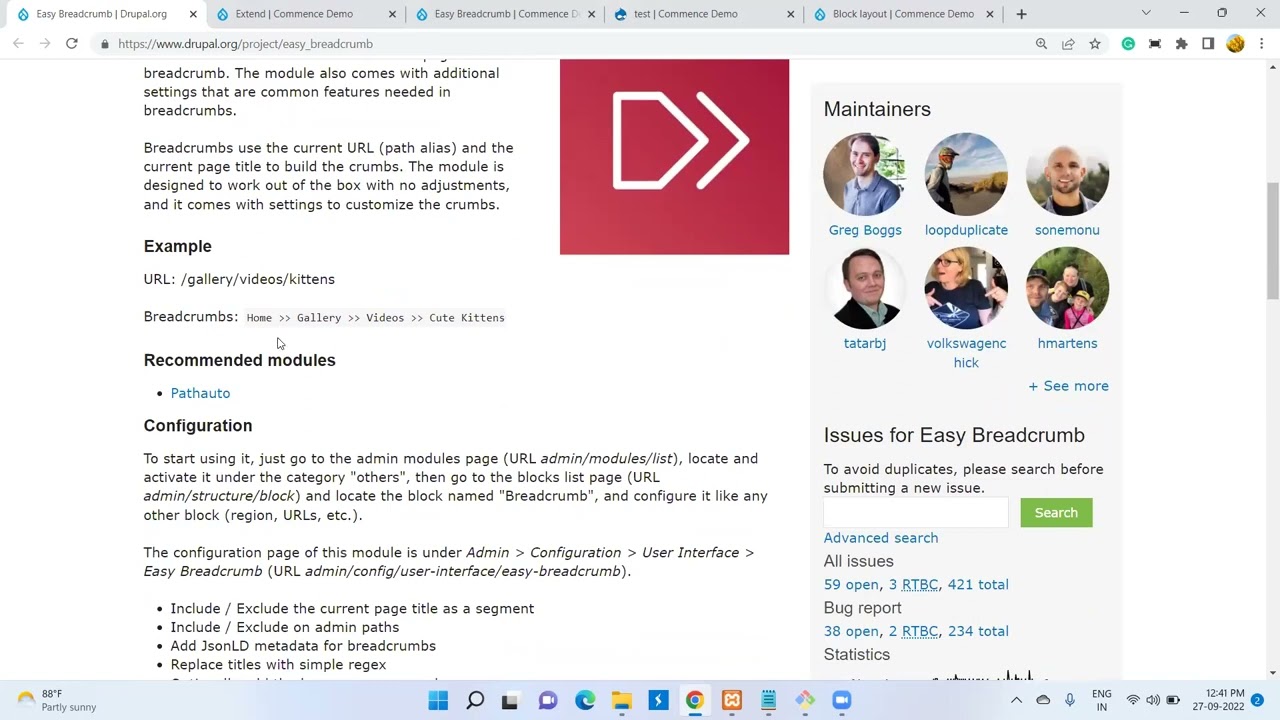Open loopduplicate maintainer profile link

click(x=966, y=230)
